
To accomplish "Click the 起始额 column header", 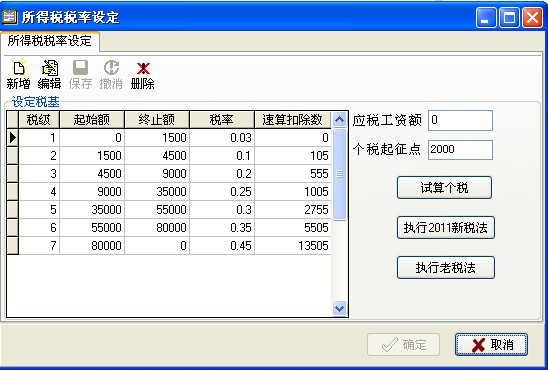I will pos(92,120).
